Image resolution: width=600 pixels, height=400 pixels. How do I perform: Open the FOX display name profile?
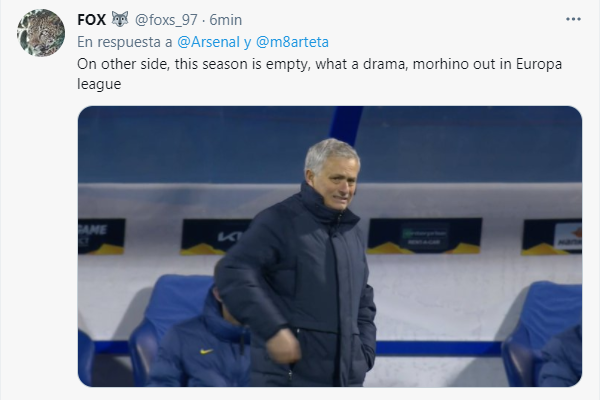92,20
